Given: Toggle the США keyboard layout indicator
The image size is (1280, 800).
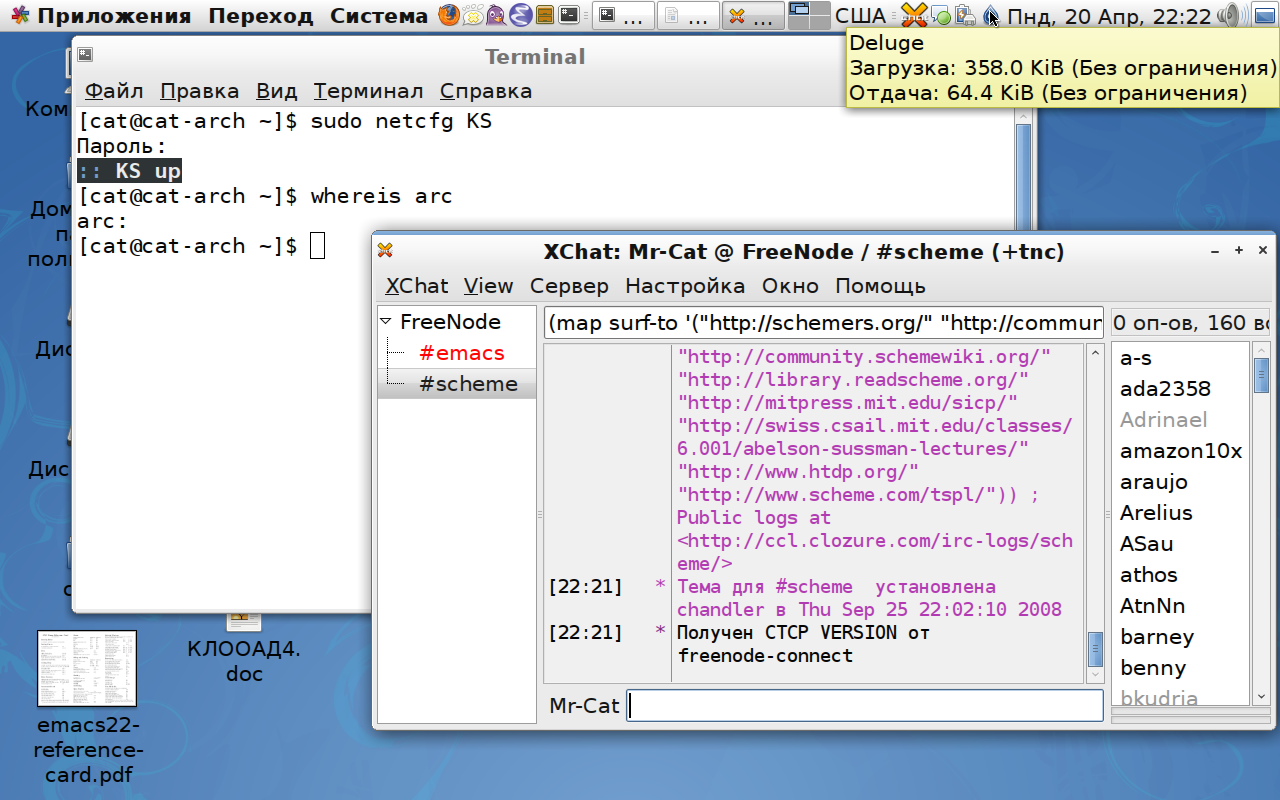Looking at the screenshot, I should click(x=860, y=15).
